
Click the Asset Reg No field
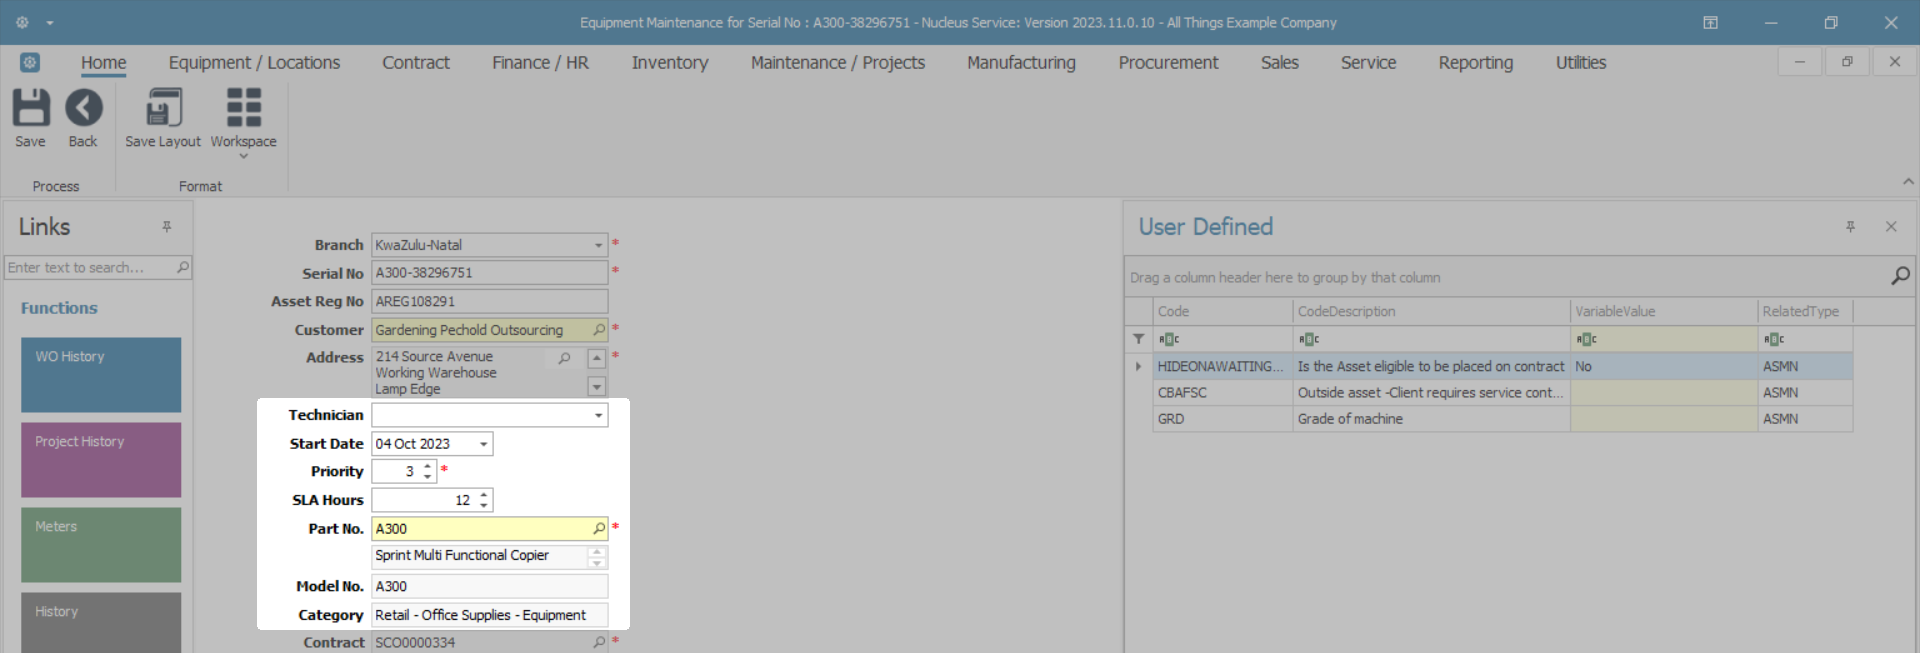coord(490,301)
